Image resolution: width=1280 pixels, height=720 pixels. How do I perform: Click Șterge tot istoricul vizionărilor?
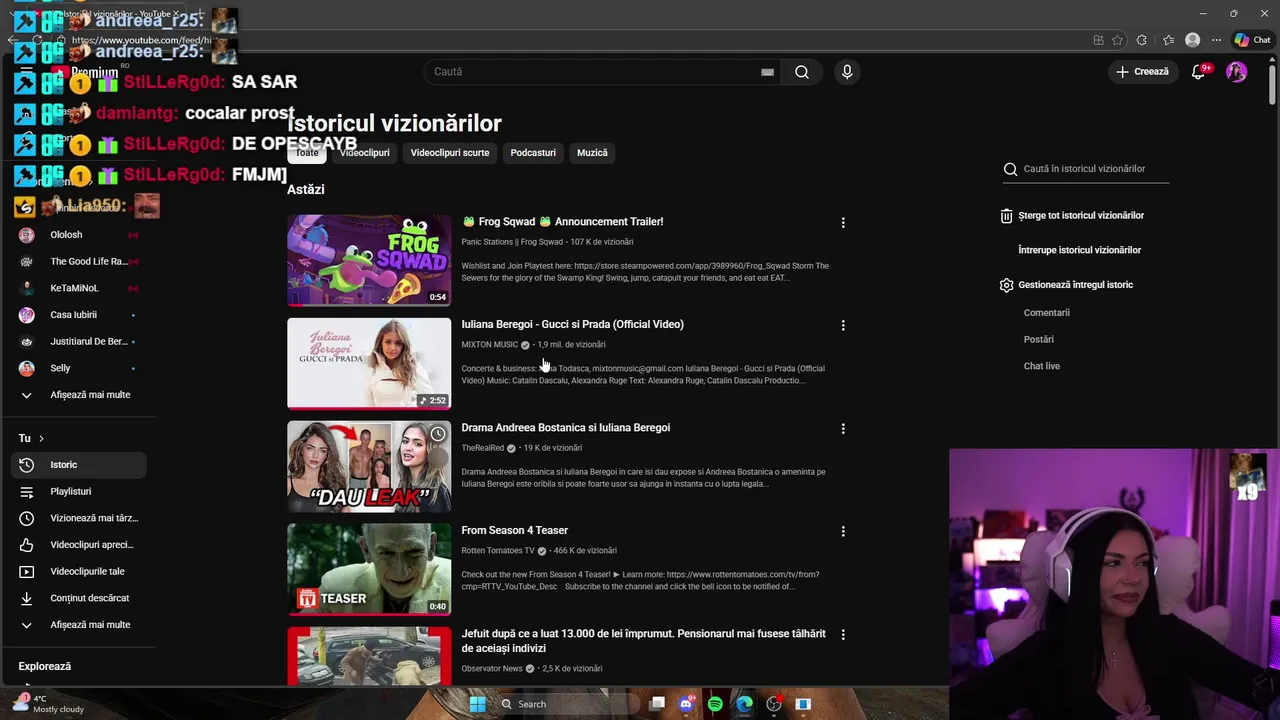tap(1081, 215)
